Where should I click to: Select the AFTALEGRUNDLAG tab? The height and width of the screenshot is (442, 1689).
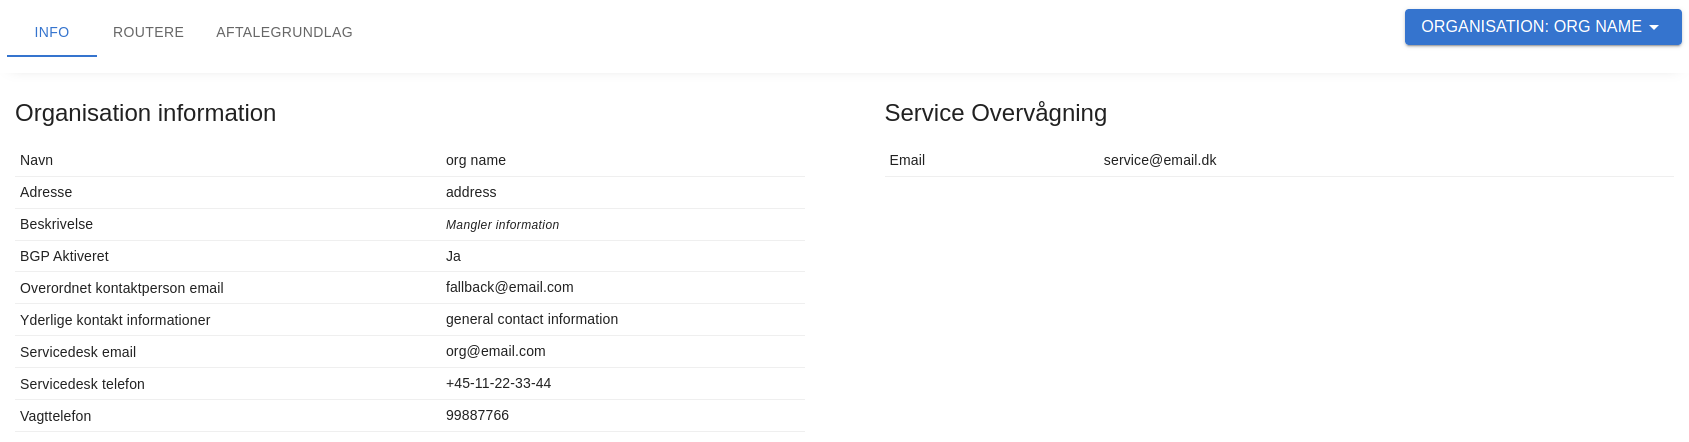(x=284, y=32)
